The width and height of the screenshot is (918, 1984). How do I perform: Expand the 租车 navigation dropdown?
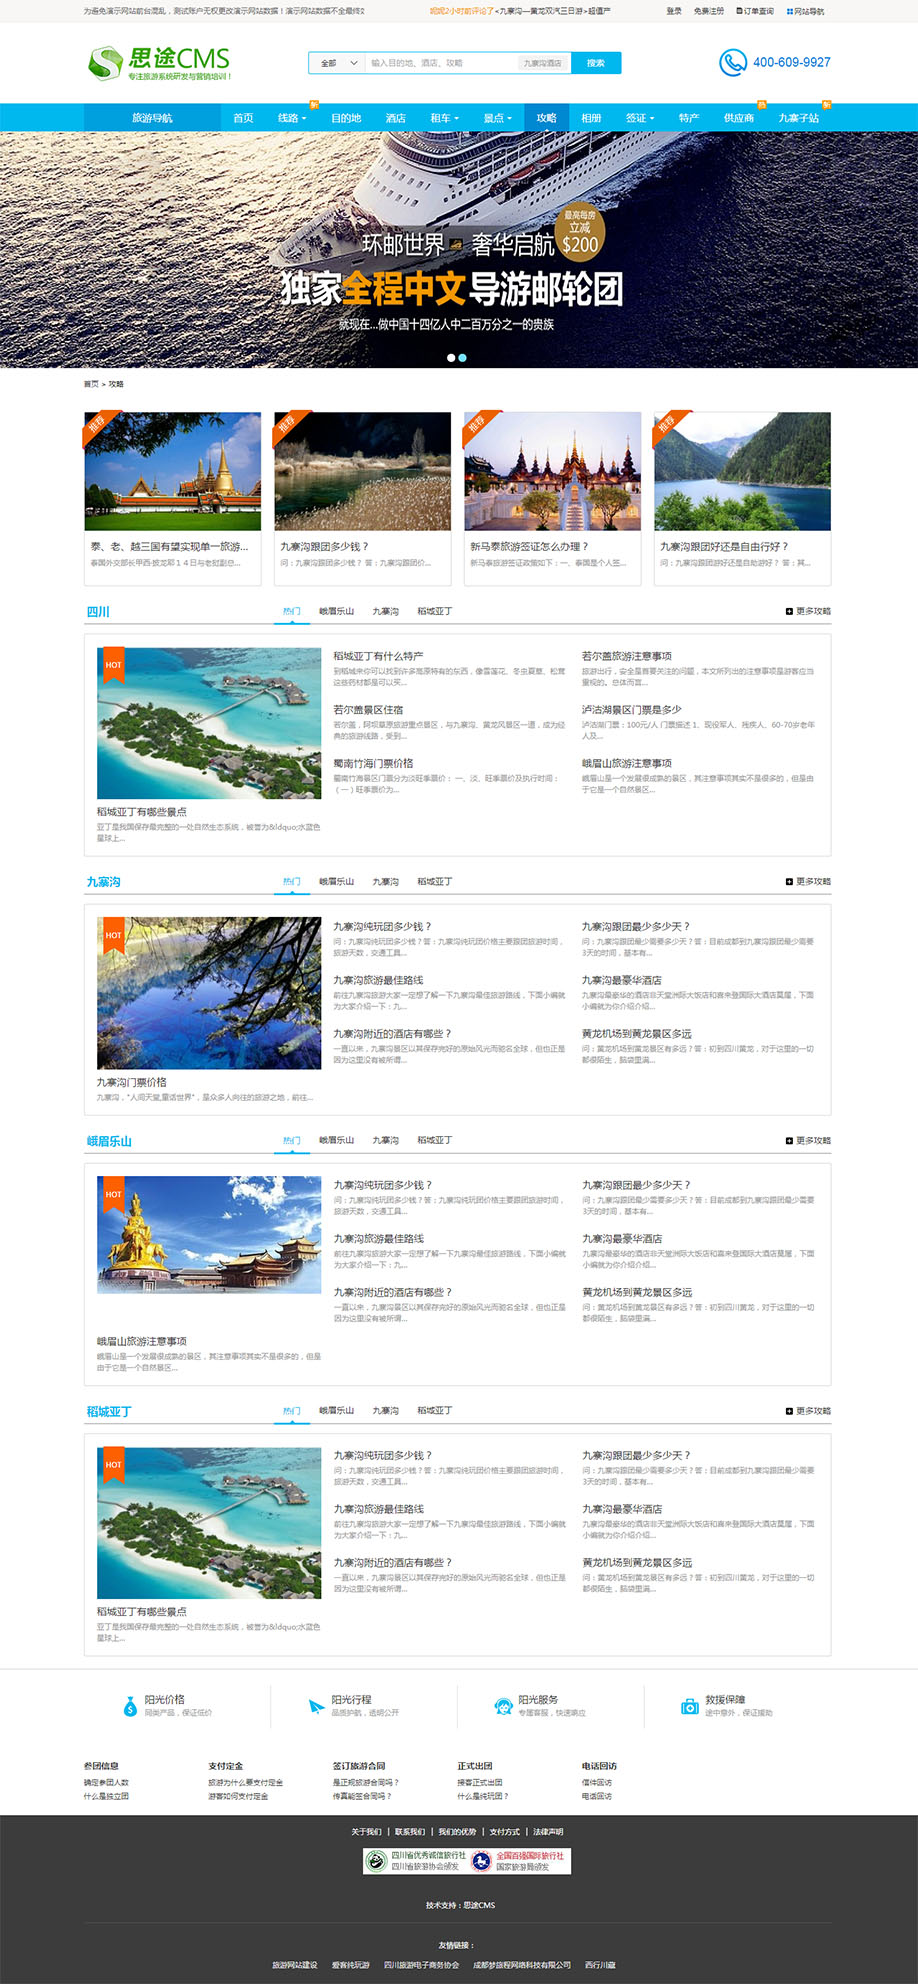[x=444, y=118]
